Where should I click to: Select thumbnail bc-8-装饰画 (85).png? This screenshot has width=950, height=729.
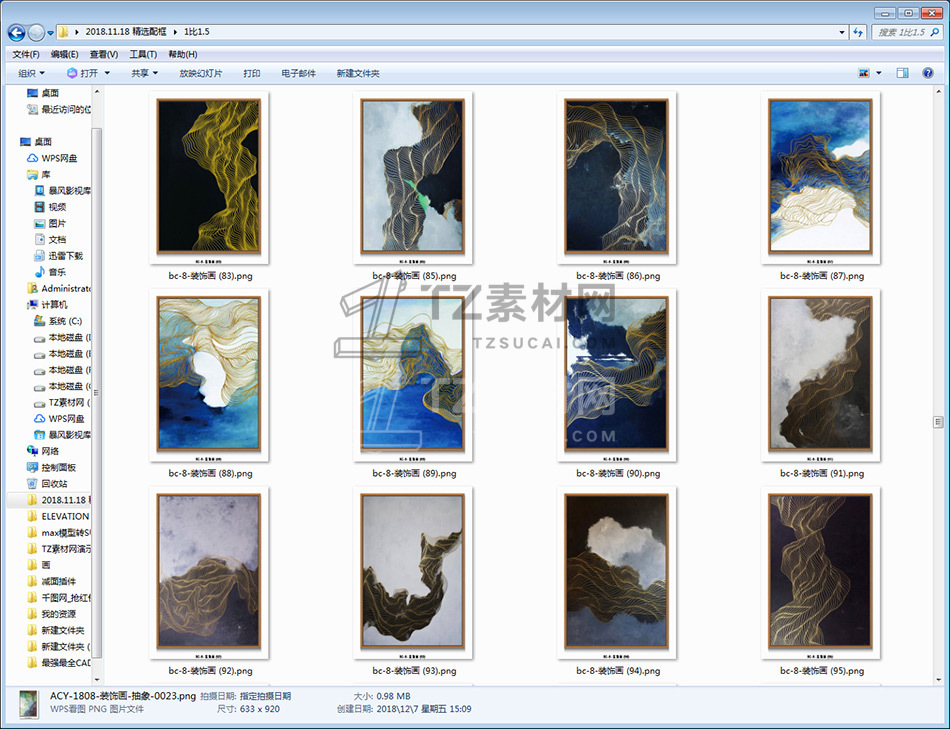click(x=413, y=176)
